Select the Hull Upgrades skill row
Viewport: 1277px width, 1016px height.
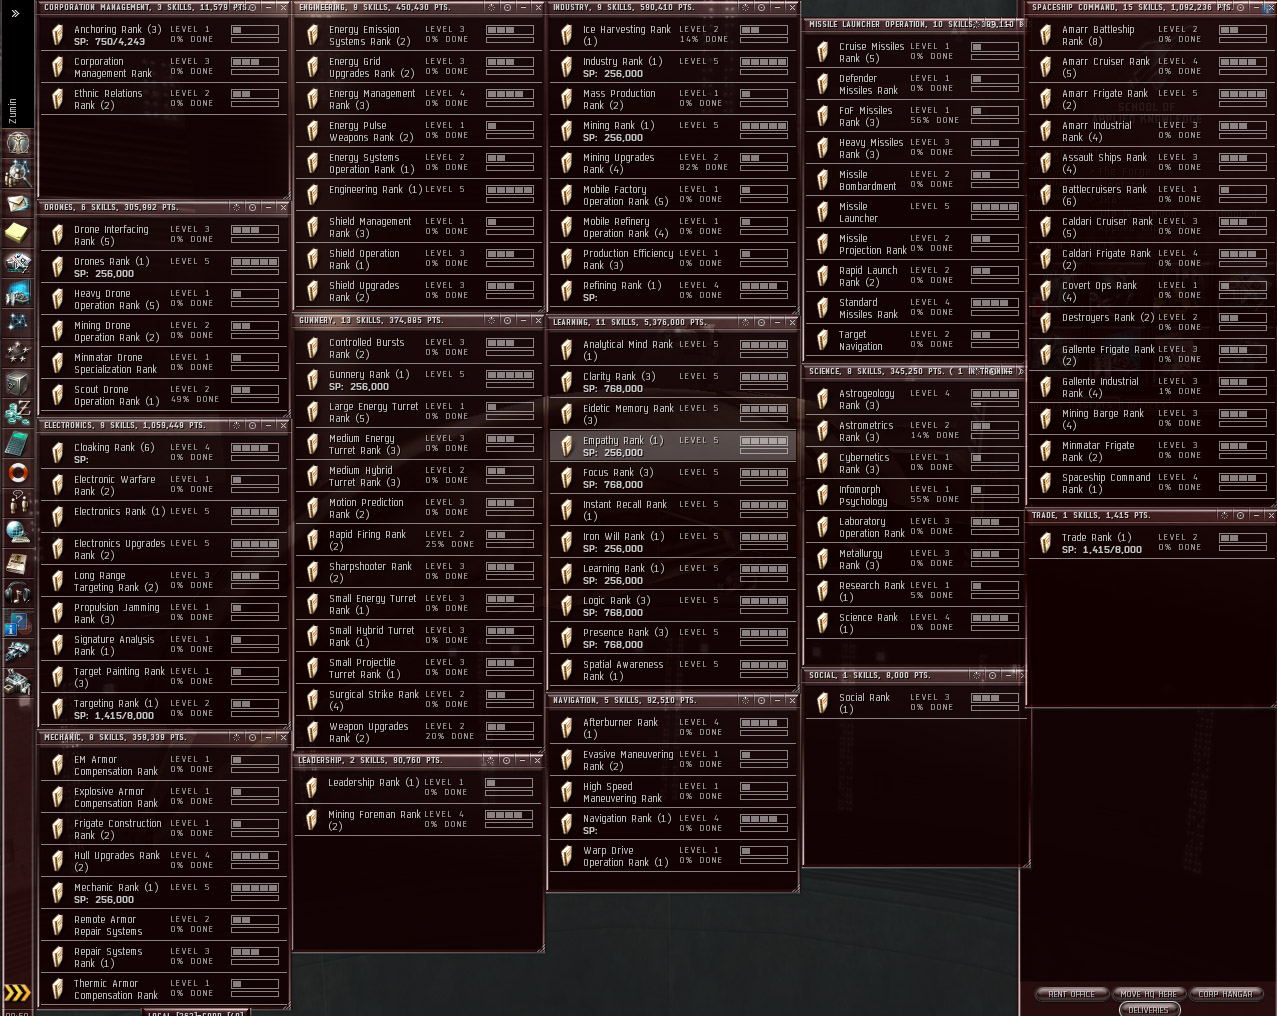click(x=164, y=861)
